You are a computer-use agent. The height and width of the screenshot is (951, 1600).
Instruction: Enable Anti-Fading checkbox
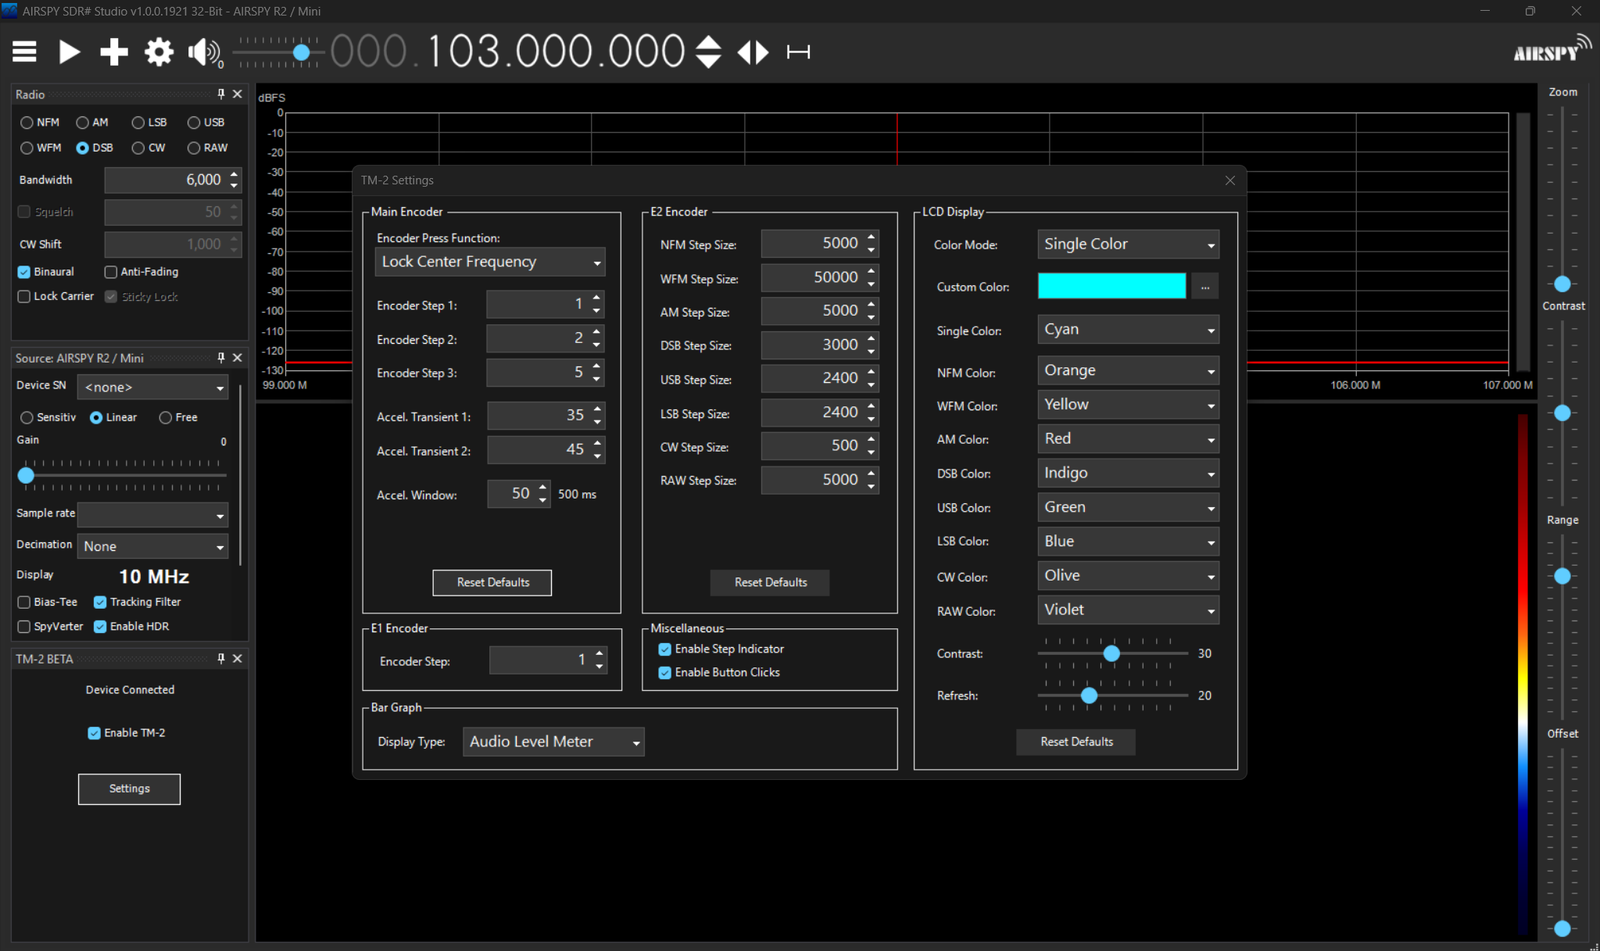click(x=141, y=272)
